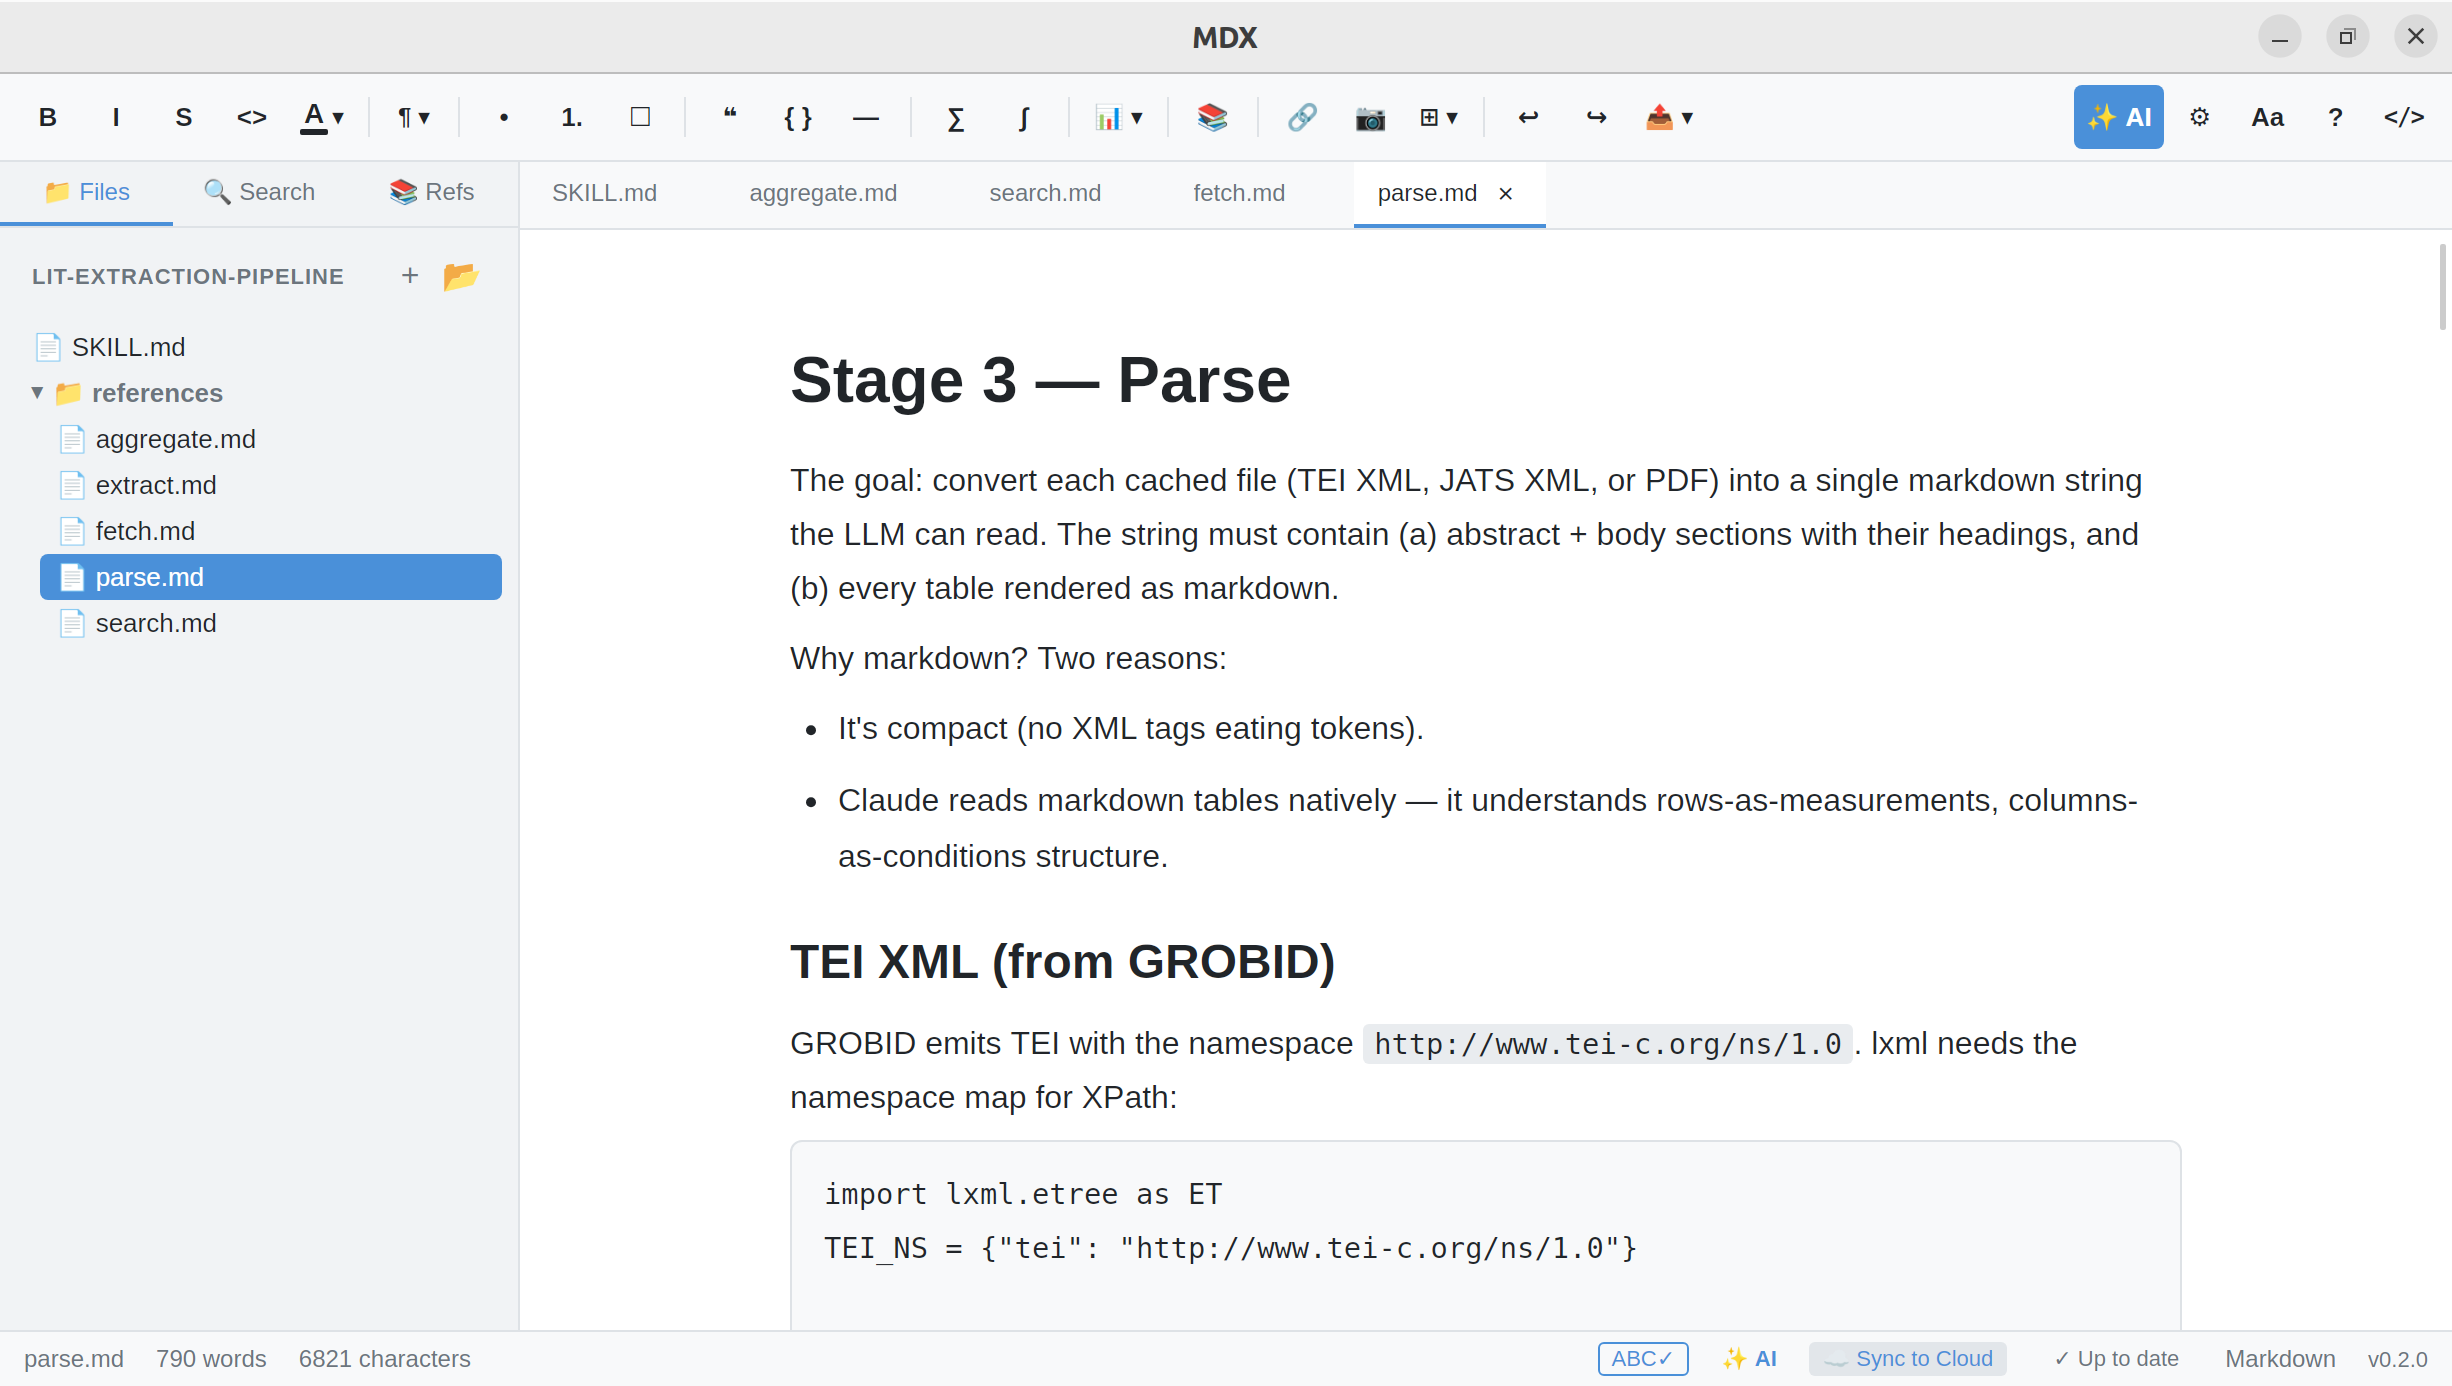Insert horizontal rule

[865, 117]
